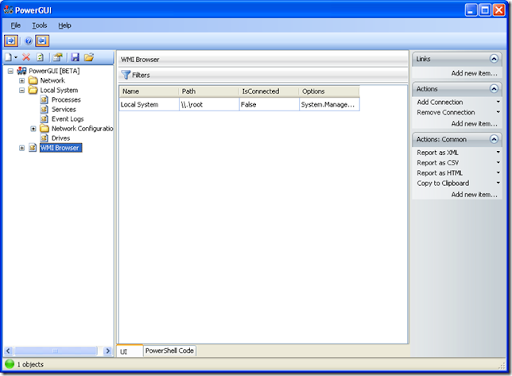Click the blue help question mark icon
The width and height of the screenshot is (512, 376).
click(29, 41)
